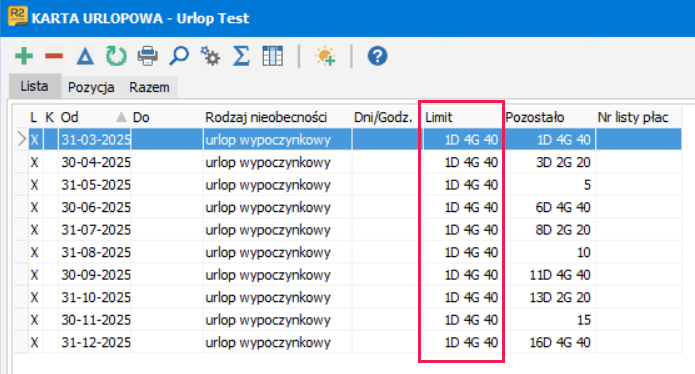Click Pozostało value 13D 2G 20
The height and width of the screenshot is (374, 695).
[560, 297]
